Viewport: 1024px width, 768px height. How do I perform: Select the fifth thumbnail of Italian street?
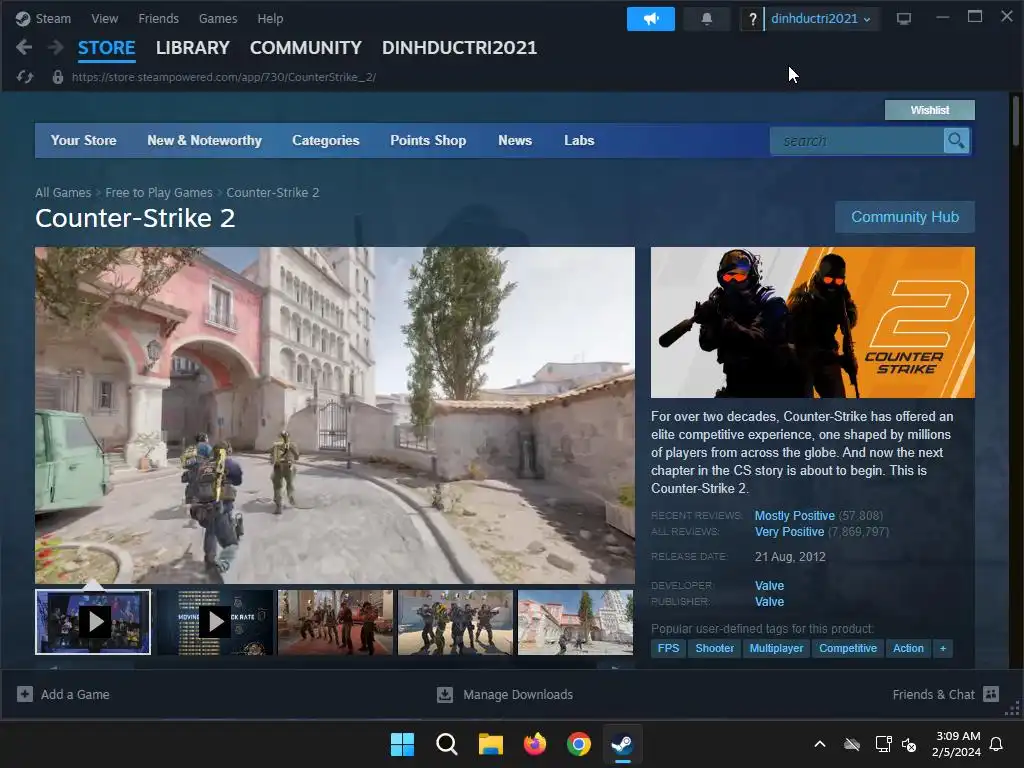(575, 622)
